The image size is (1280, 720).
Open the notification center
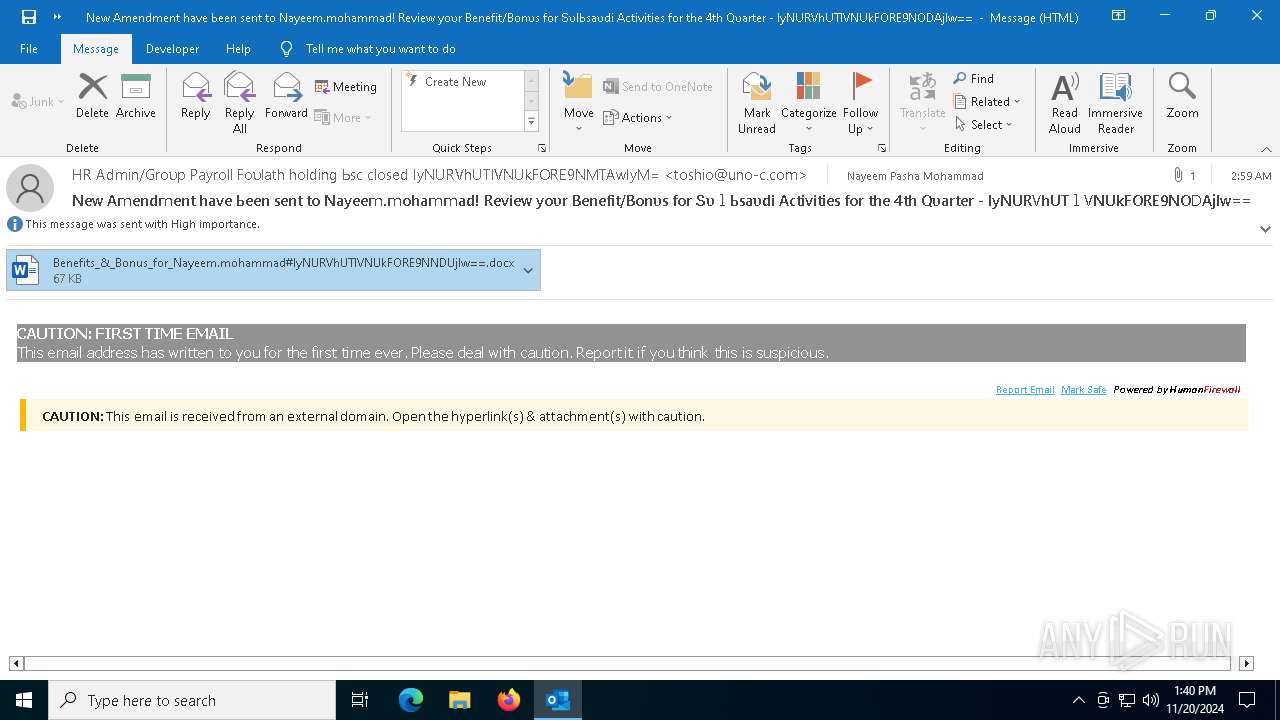point(1247,700)
